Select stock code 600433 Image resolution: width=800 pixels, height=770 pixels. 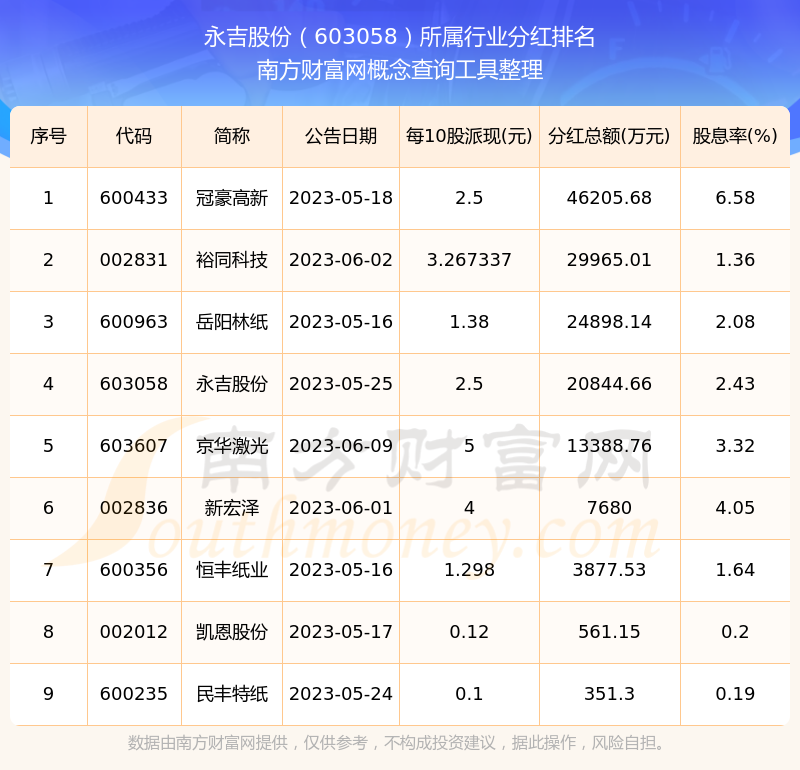[x=134, y=198]
